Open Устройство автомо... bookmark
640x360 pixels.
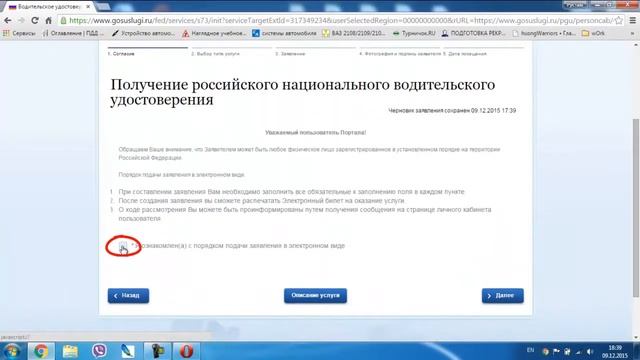click(143, 33)
